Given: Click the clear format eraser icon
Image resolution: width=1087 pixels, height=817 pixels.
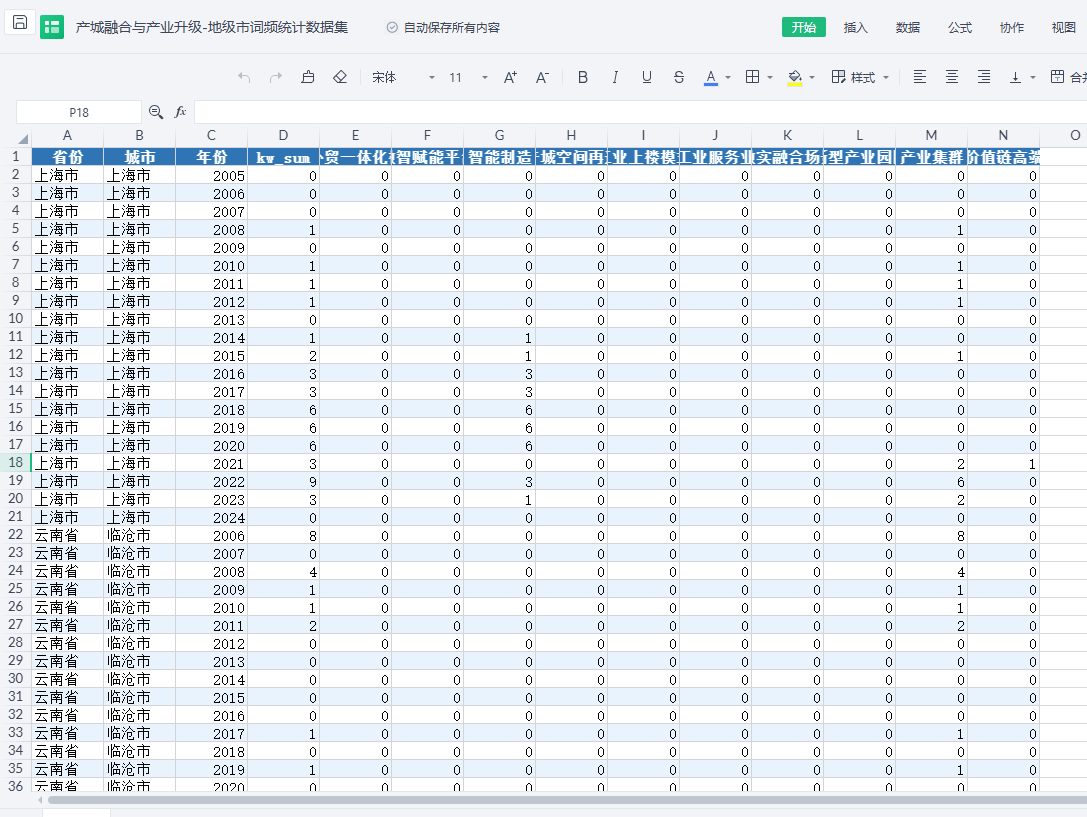Looking at the screenshot, I should (x=340, y=77).
